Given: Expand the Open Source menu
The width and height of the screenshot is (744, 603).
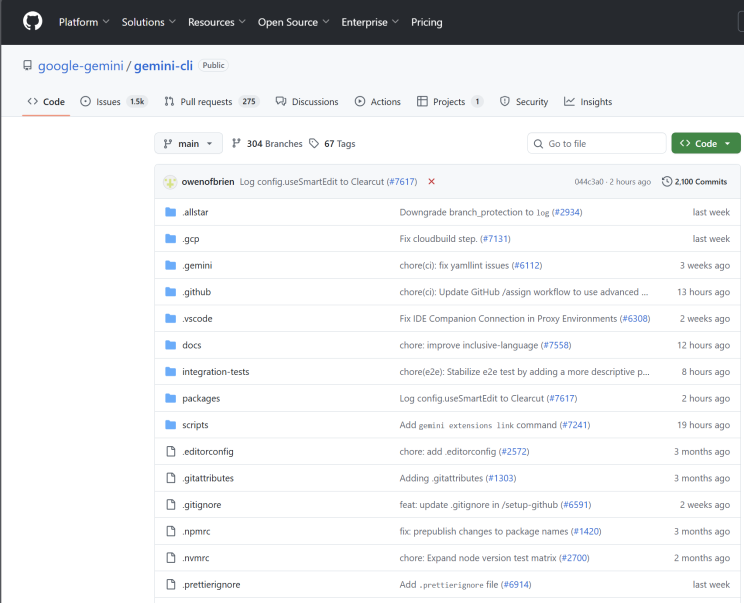Looking at the screenshot, I should 293,22.
